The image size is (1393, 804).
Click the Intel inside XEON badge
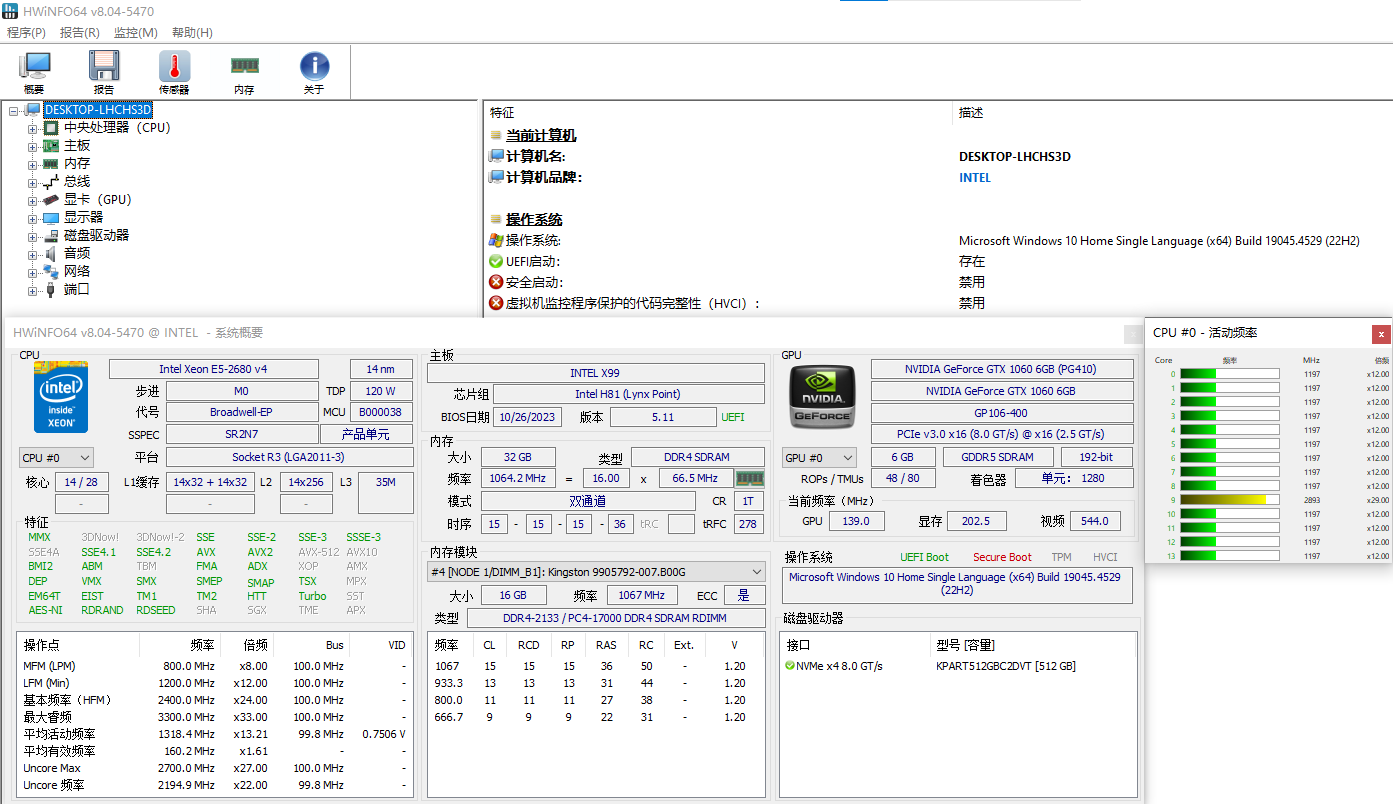coord(60,397)
